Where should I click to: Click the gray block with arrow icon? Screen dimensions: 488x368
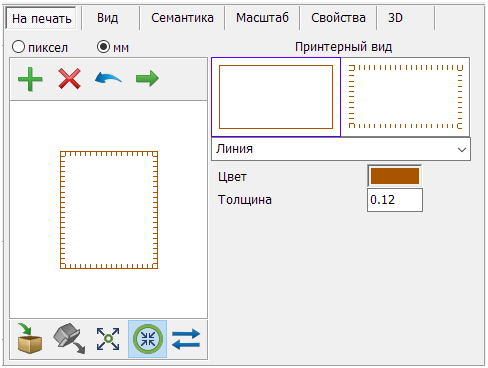coord(69,338)
